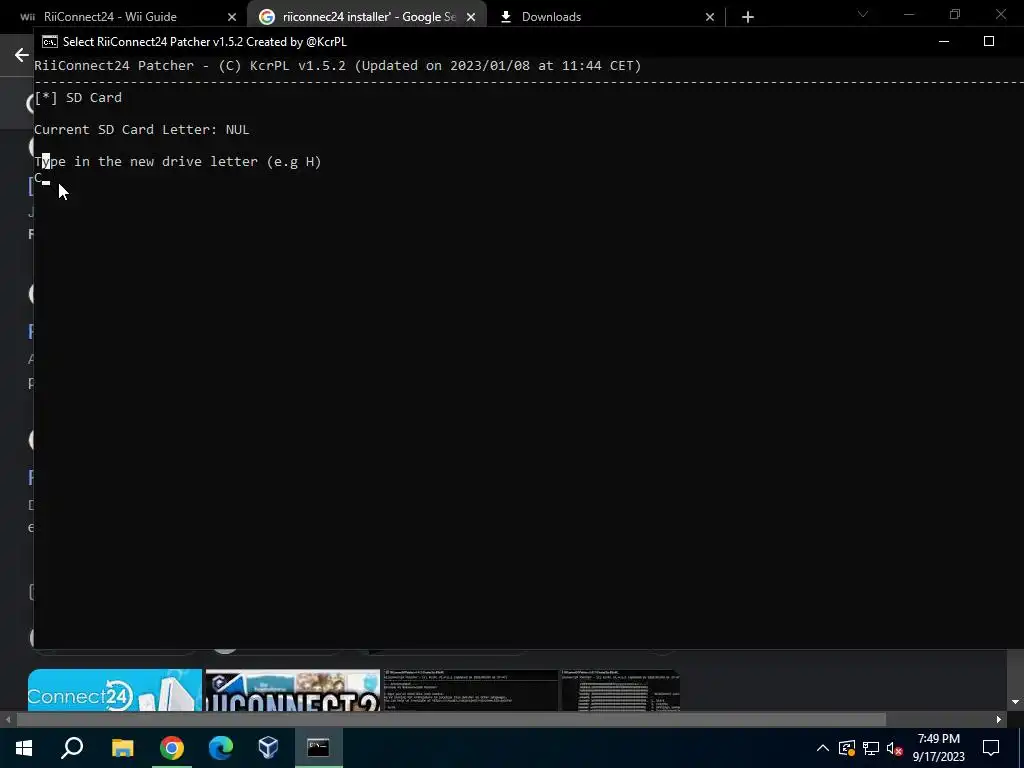Show hidden system tray icons
The image size is (1024, 768).
click(x=823, y=748)
